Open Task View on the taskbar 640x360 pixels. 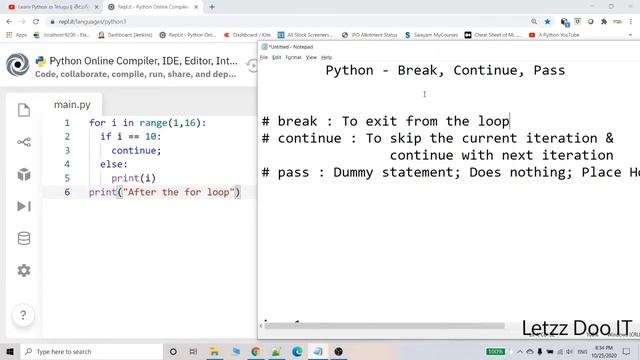click(x=193, y=351)
